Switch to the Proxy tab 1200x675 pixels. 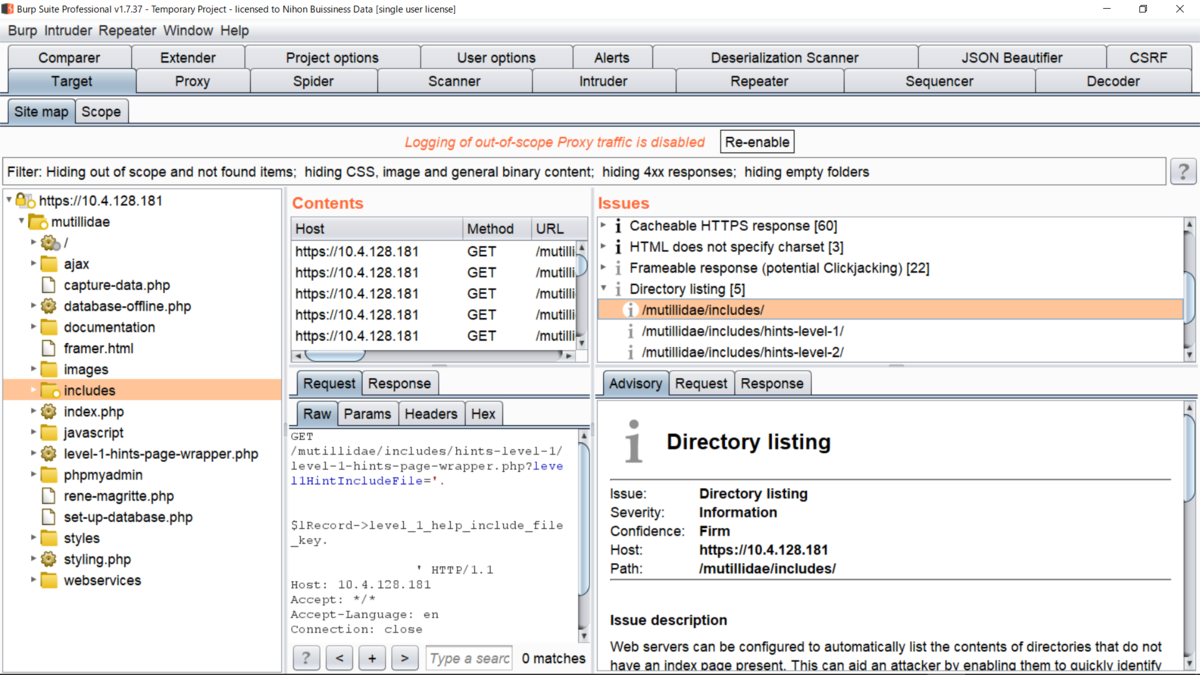pyautogui.click(x=193, y=81)
